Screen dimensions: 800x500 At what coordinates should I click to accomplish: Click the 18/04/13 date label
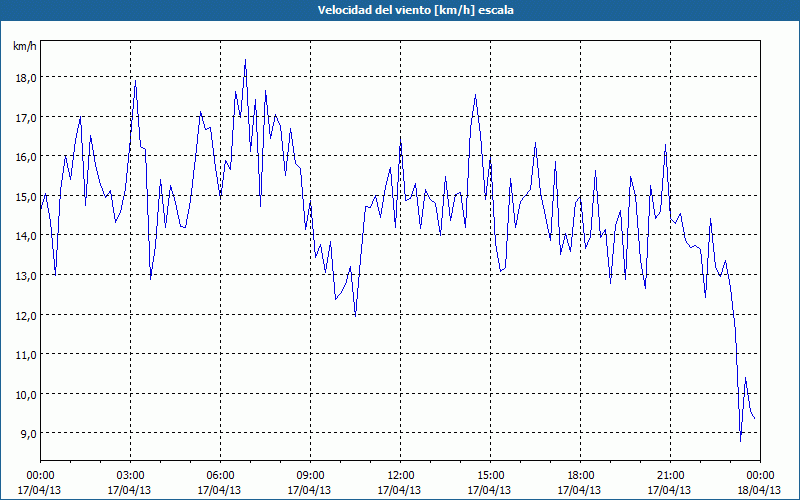pos(759,490)
